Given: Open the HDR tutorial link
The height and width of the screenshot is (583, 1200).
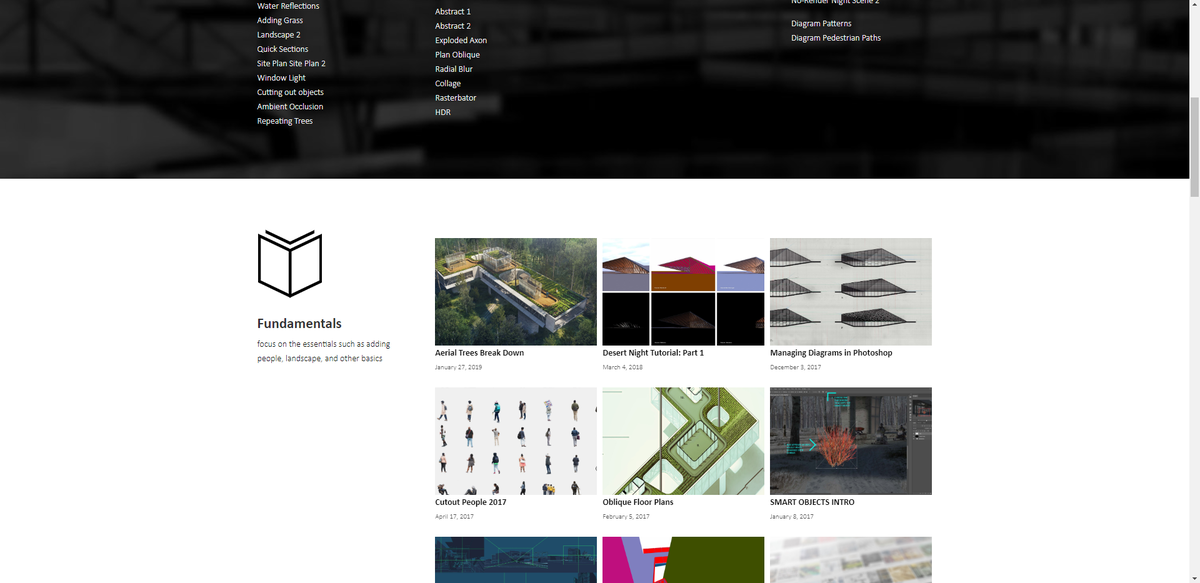Looking at the screenshot, I should click(443, 112).
